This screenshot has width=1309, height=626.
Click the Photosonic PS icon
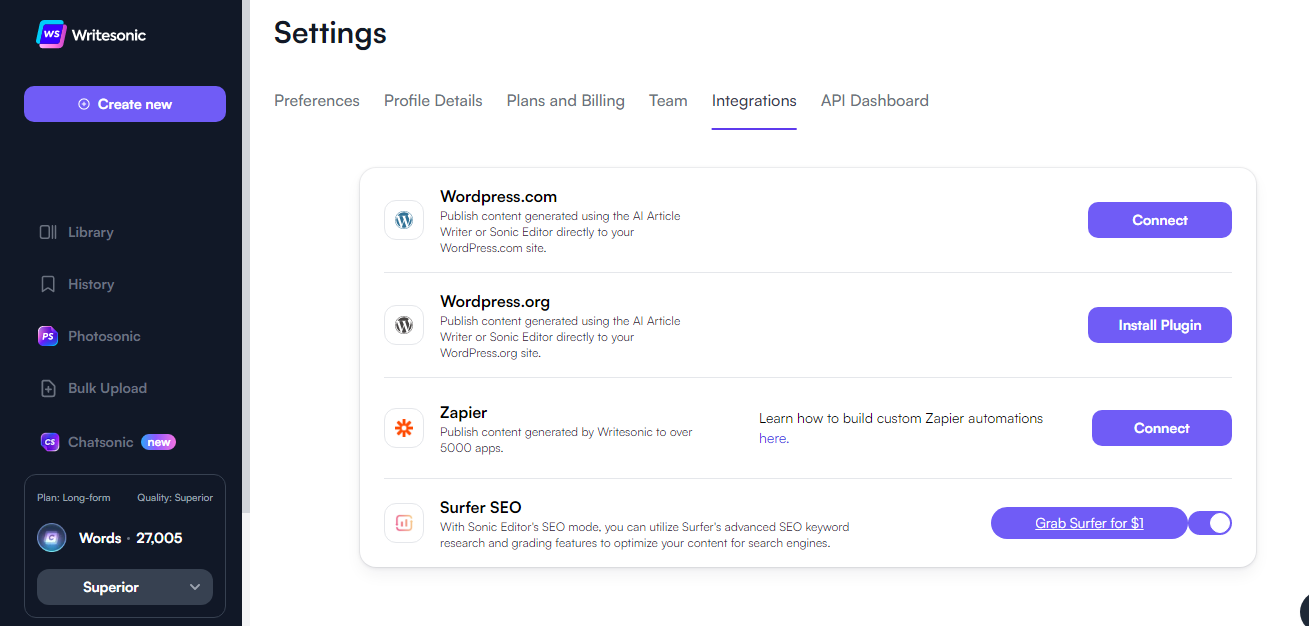[x=48, y=336]
